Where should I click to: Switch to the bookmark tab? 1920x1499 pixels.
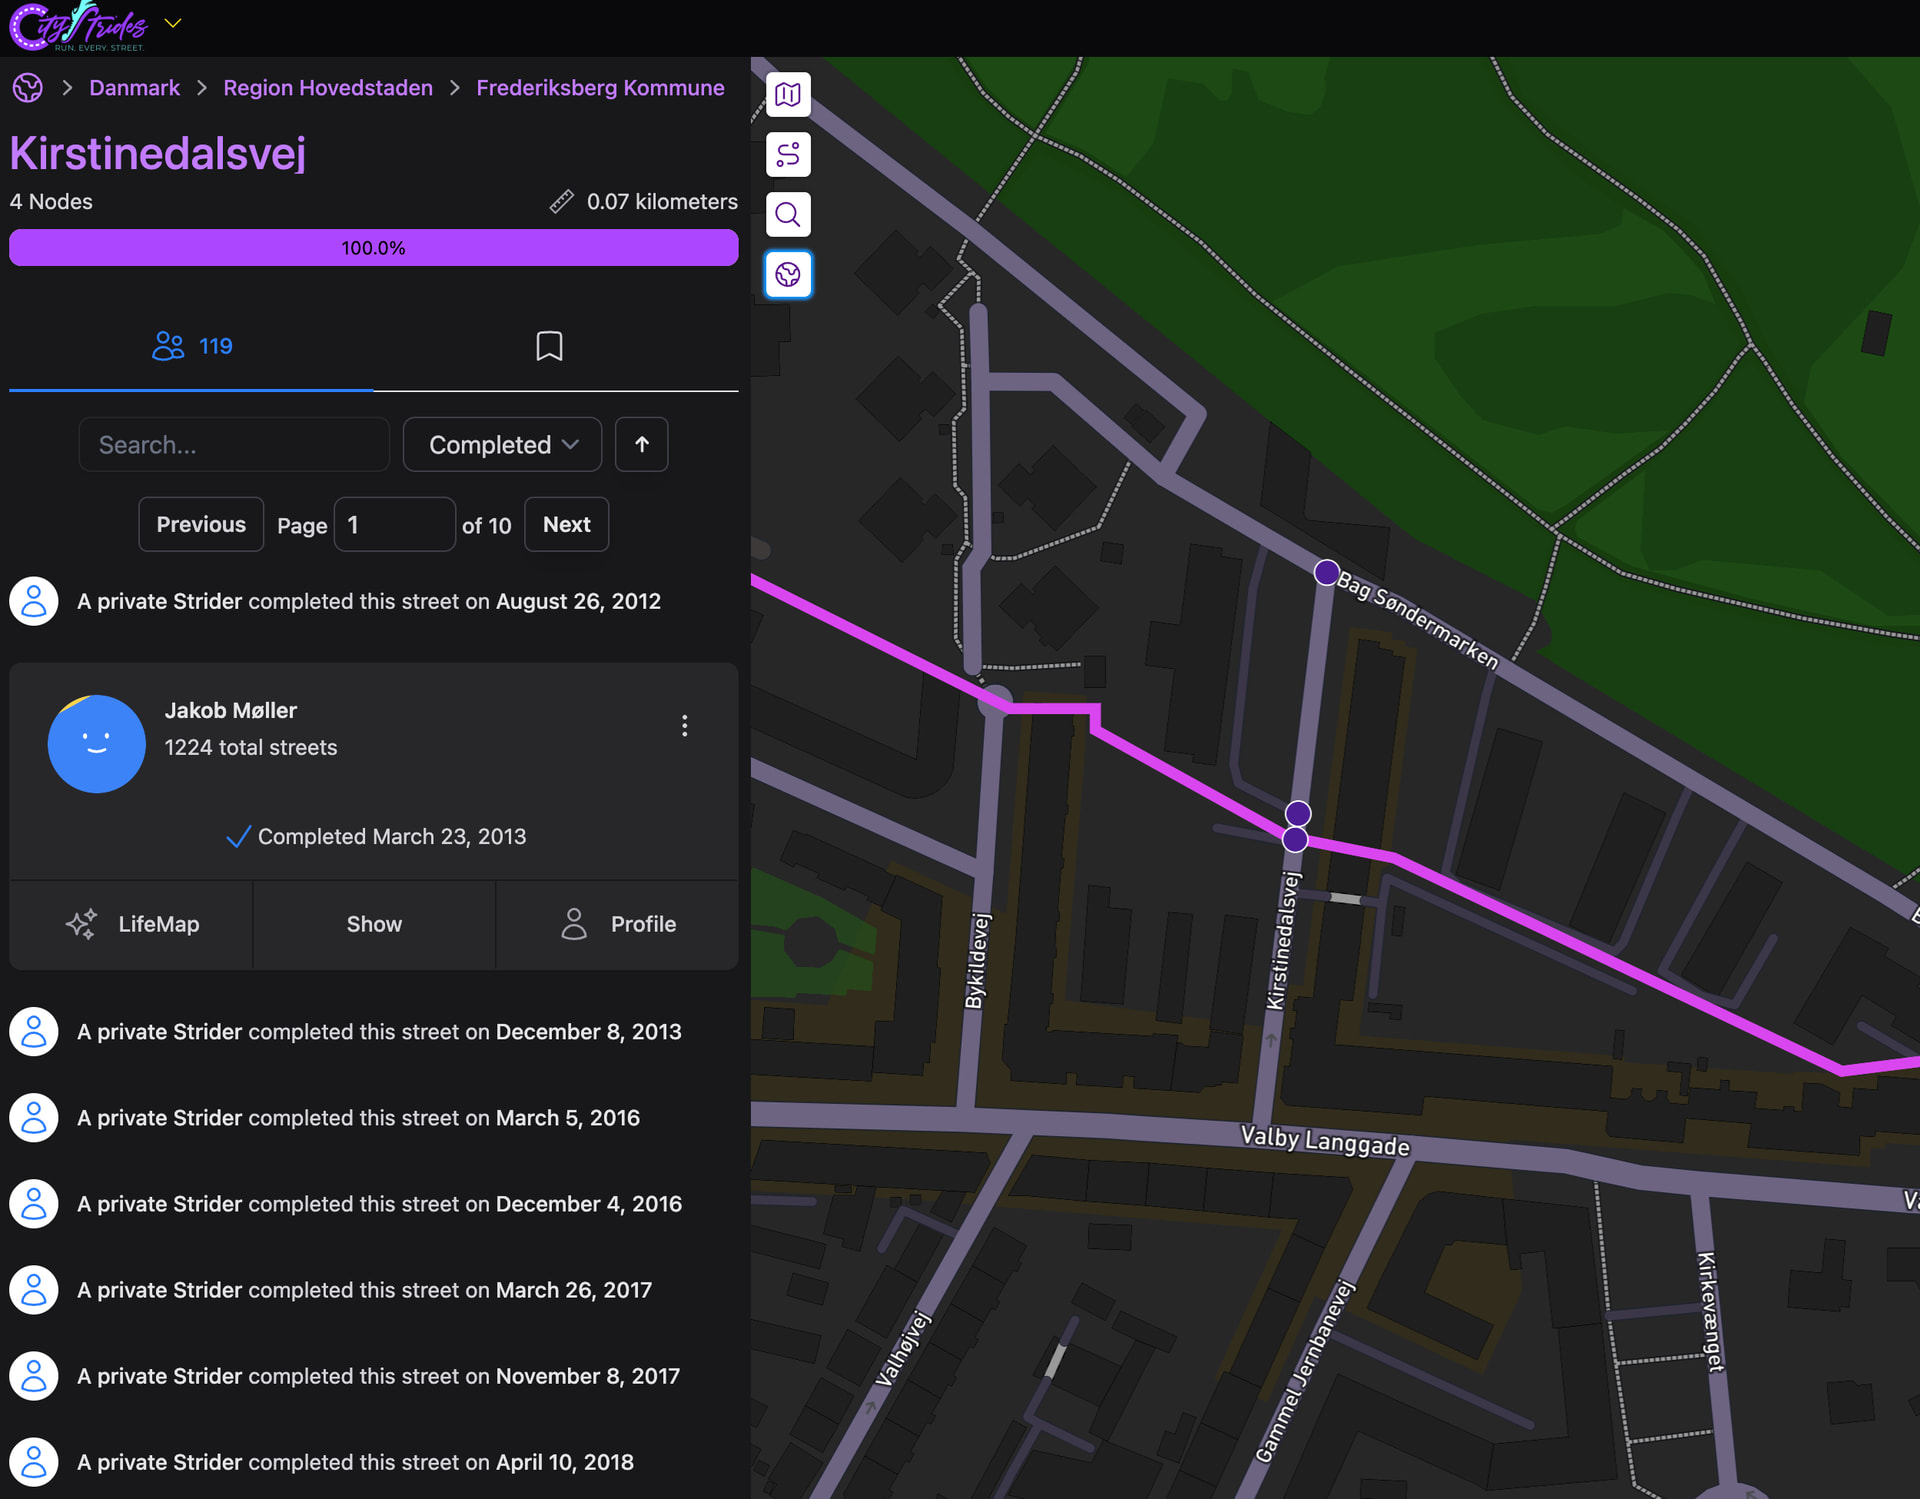pos(549,346)
